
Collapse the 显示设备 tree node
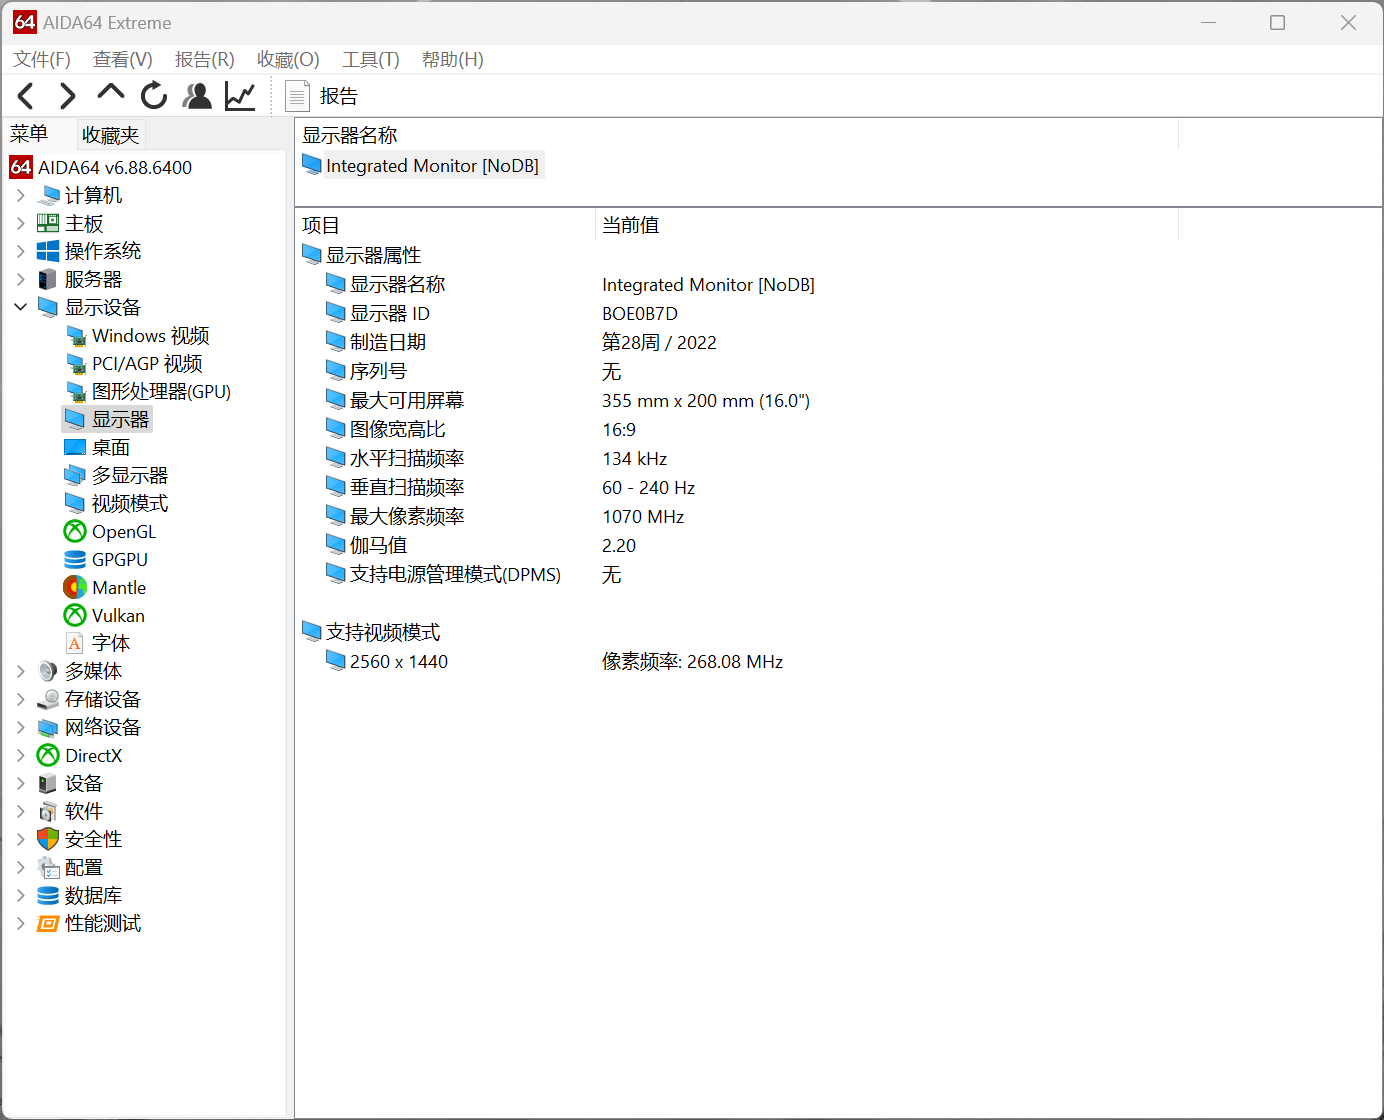pos(20,307)
